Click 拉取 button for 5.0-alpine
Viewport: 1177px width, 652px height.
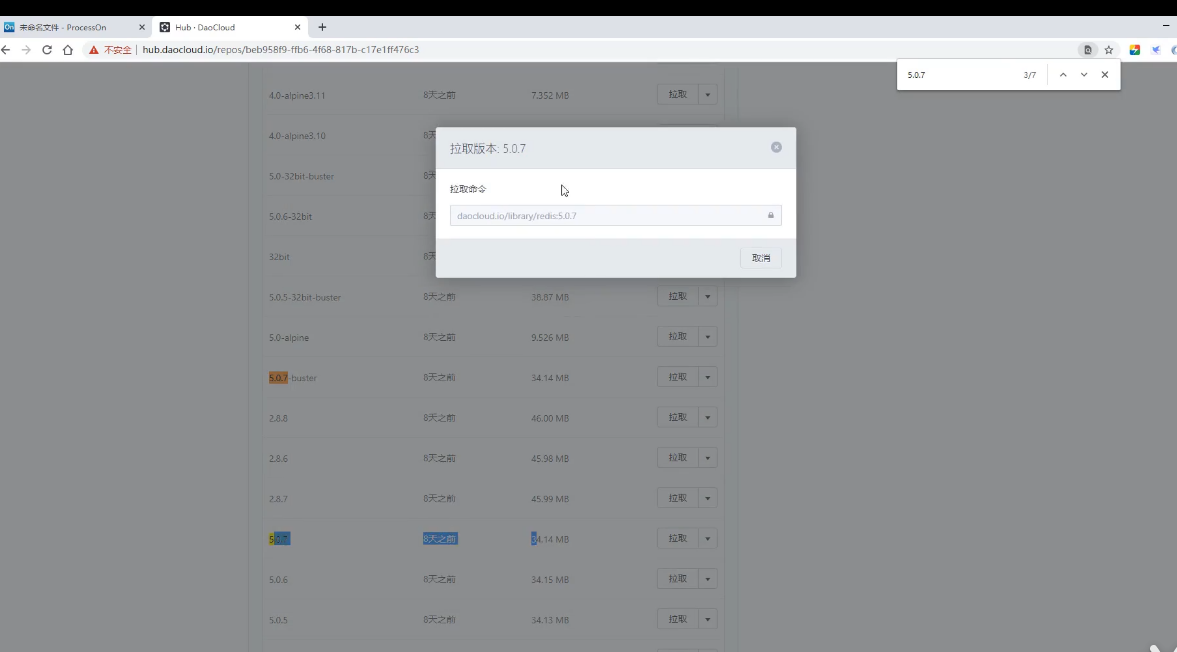677,337
